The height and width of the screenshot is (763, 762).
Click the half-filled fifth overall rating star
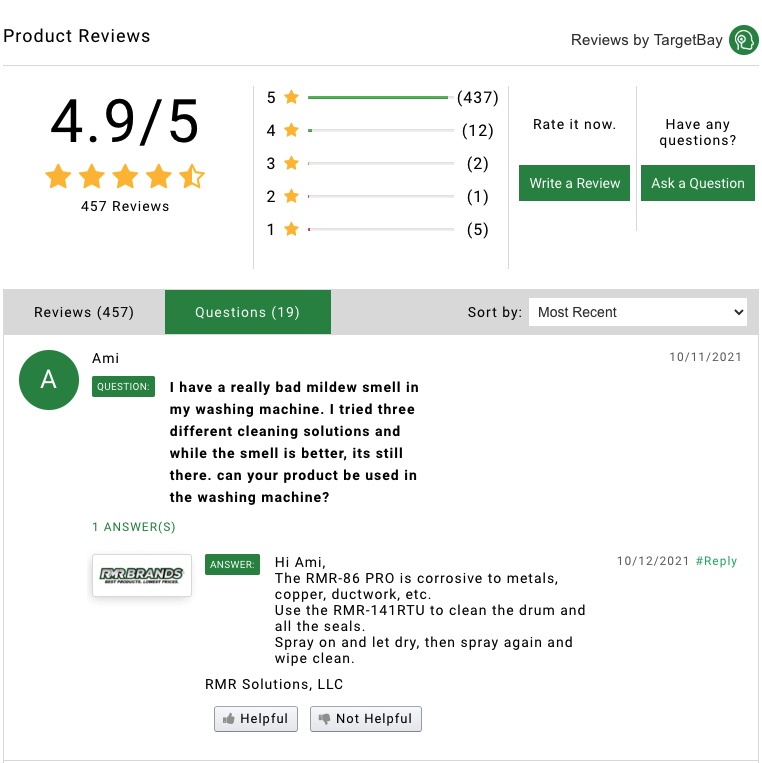[192, 176]
